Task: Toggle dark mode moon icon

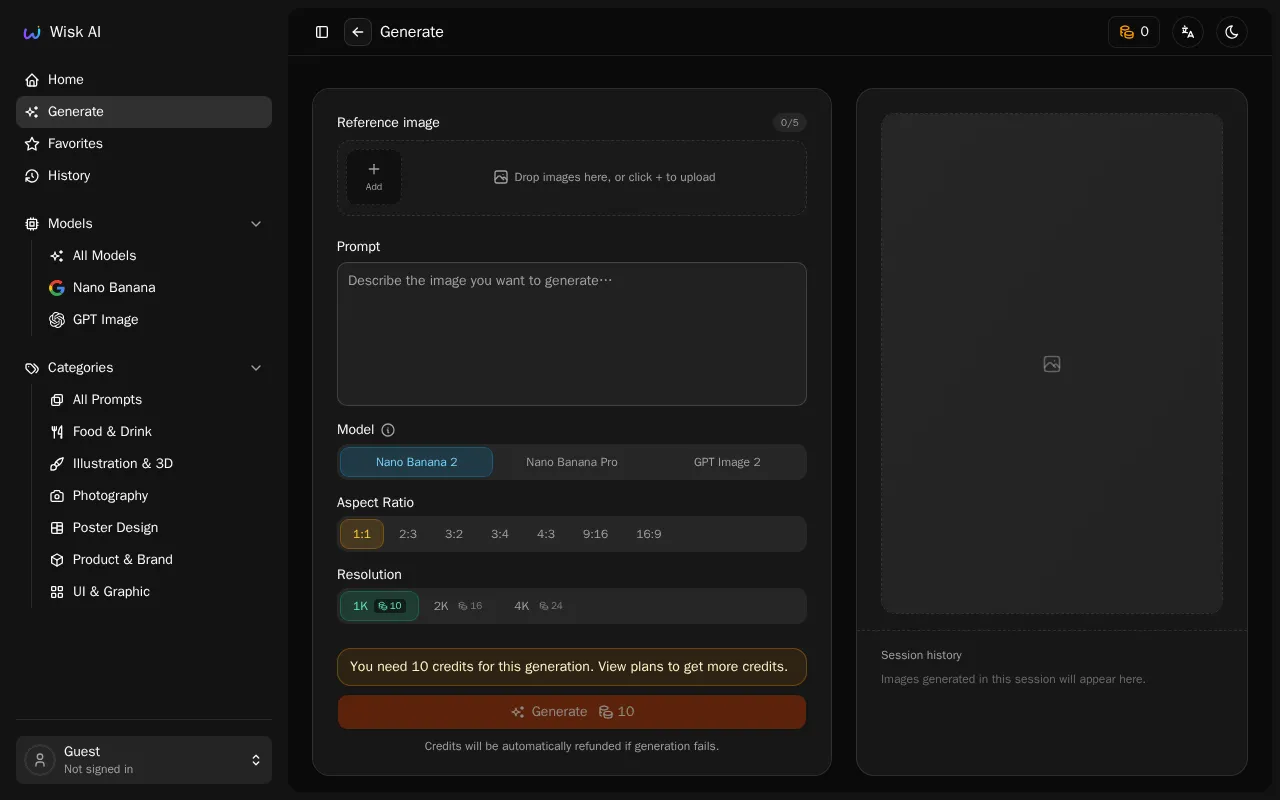Action: point(1232,32)
